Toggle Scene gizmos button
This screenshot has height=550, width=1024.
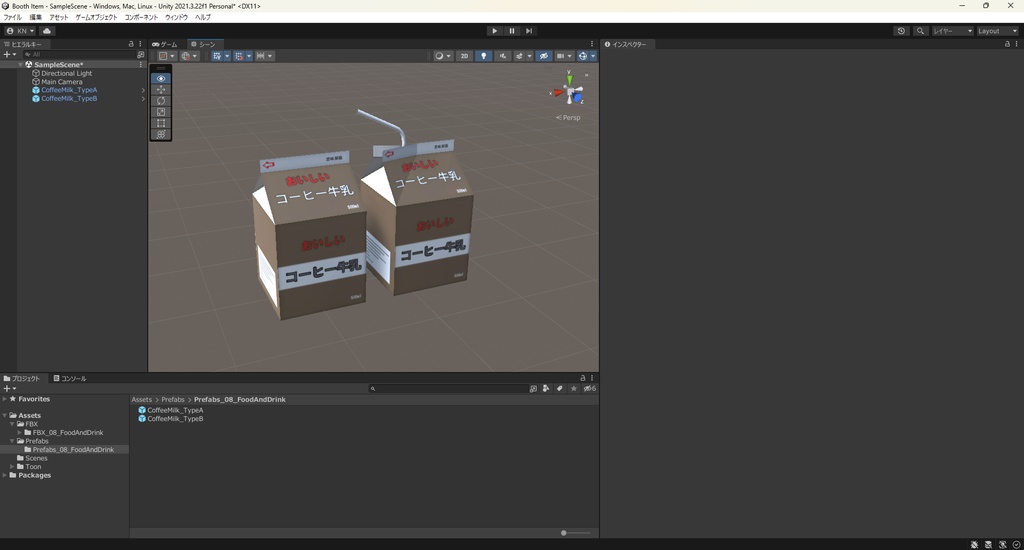pyautogui.click(x=583, y=56)
